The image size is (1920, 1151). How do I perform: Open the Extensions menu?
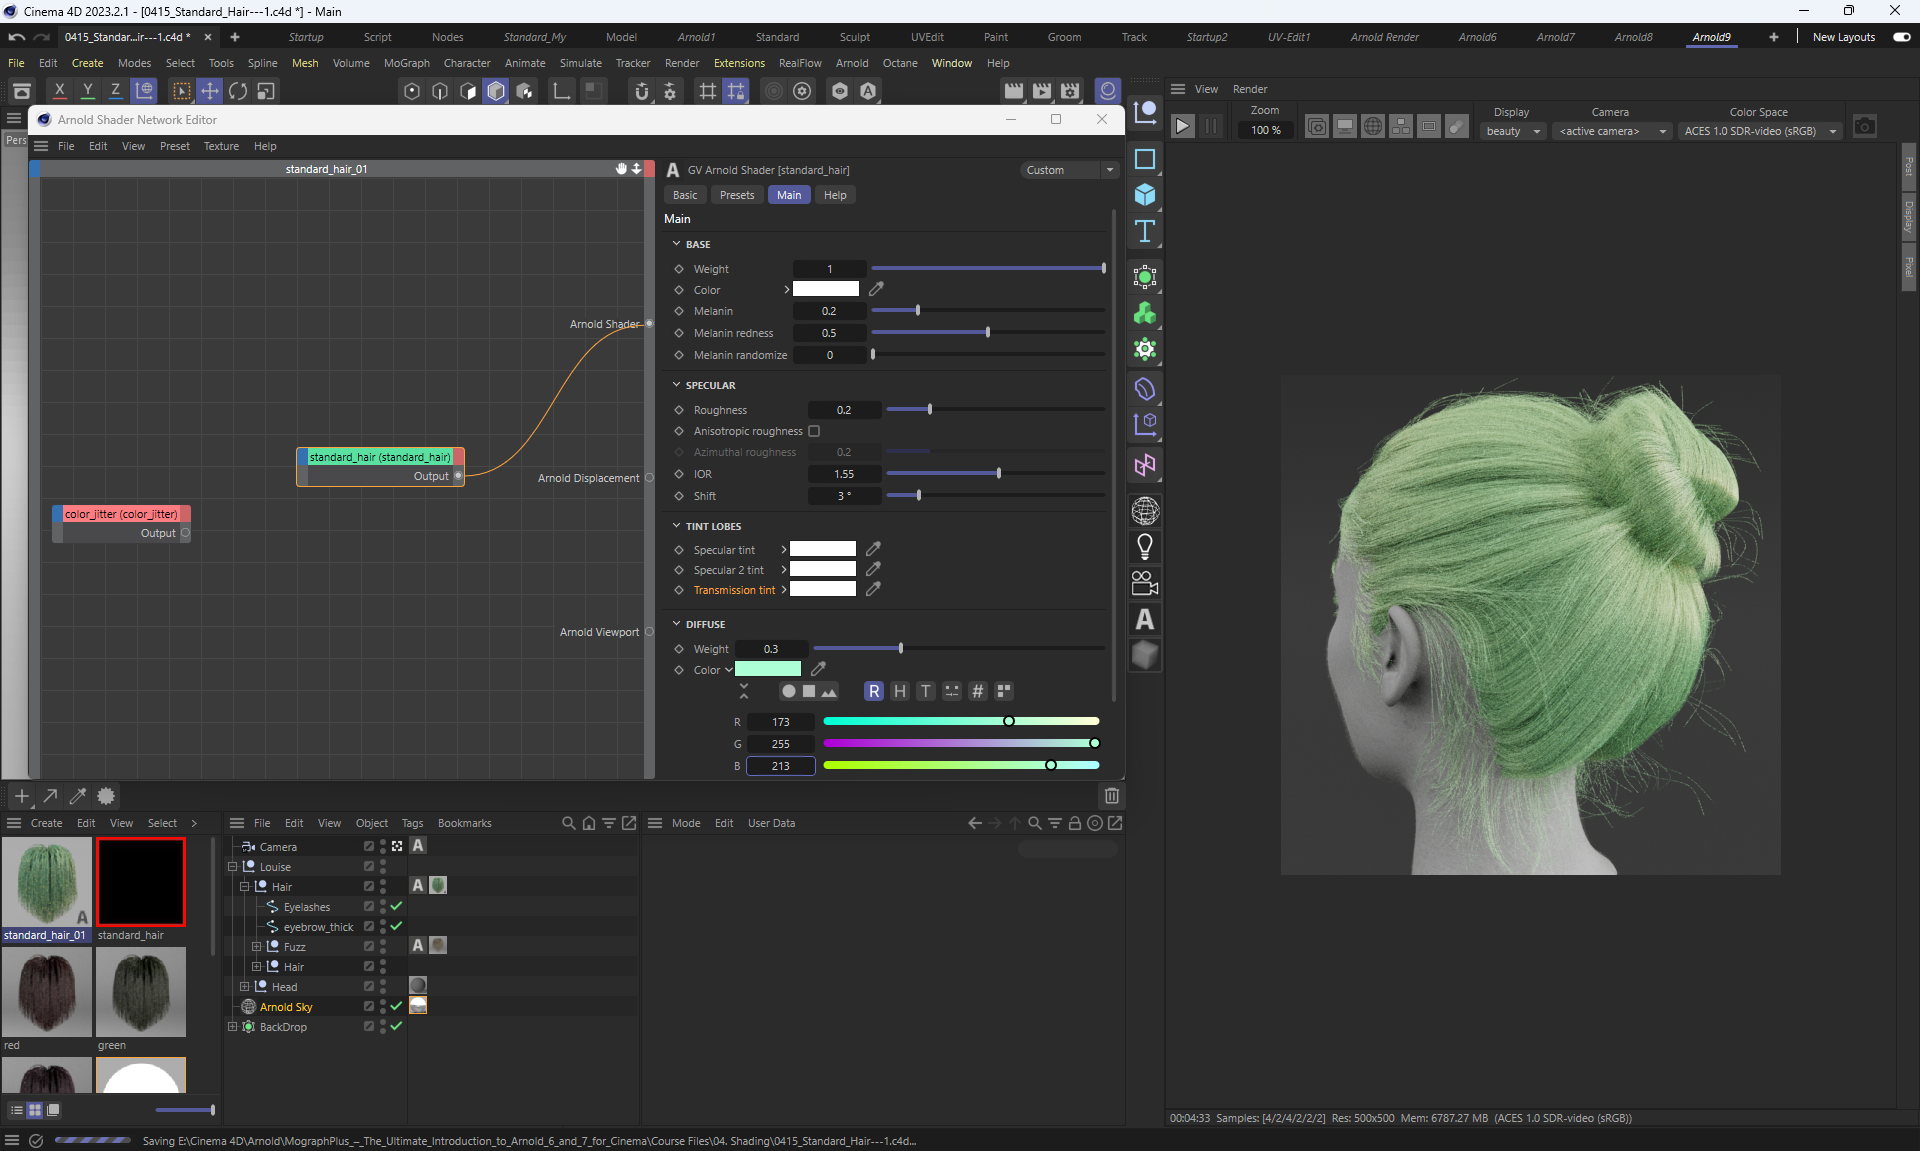tap(738, 63)
